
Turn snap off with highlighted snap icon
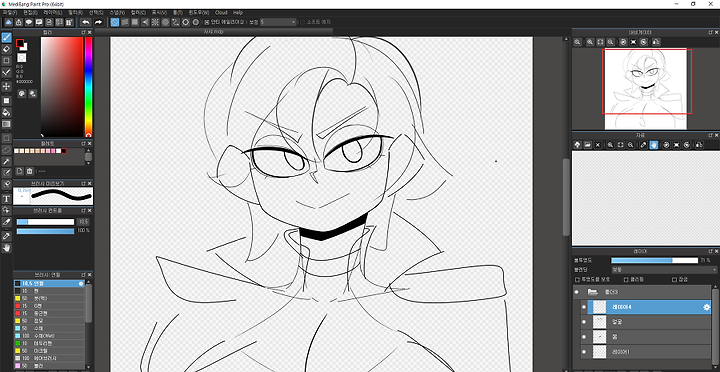[x=115, y=22]
